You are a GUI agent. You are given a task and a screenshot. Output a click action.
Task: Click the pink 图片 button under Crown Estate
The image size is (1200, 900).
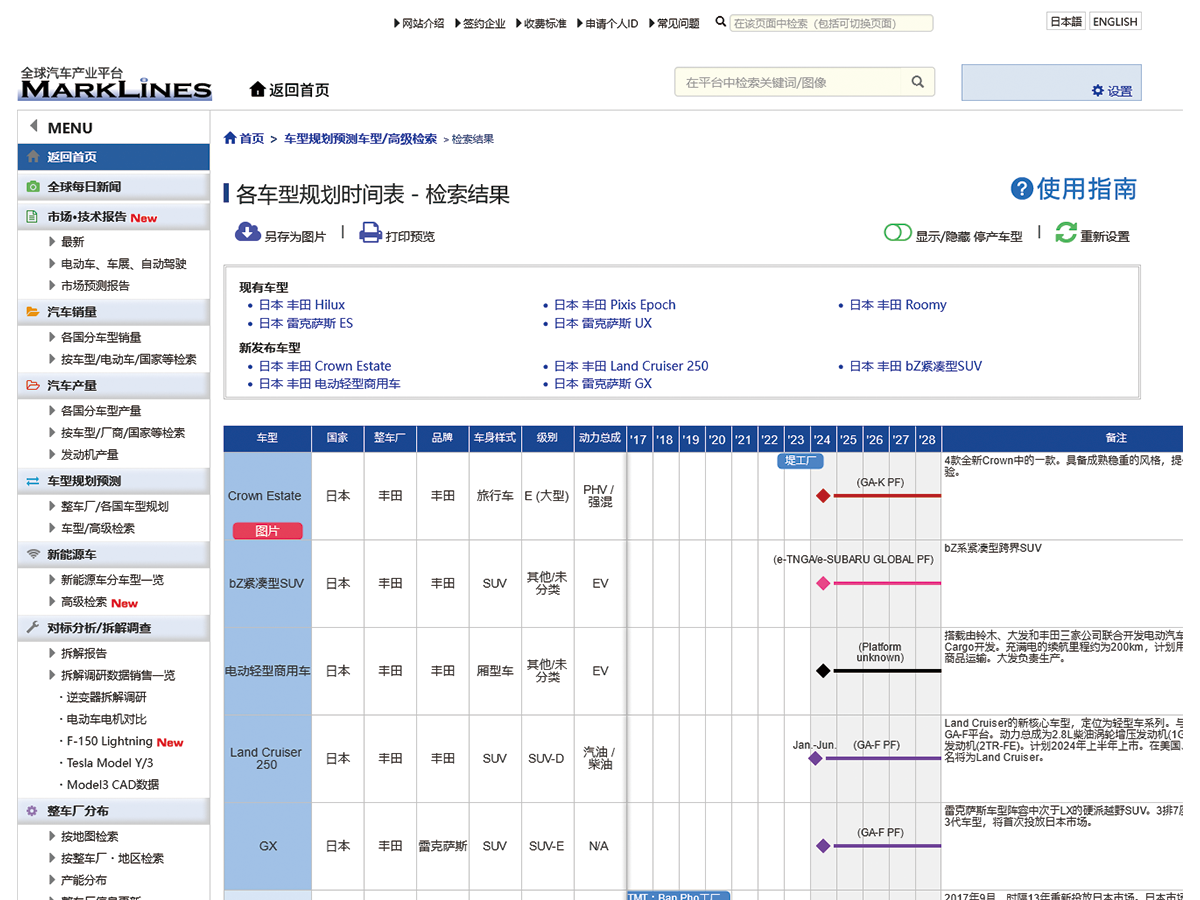(x=267, y=531)
